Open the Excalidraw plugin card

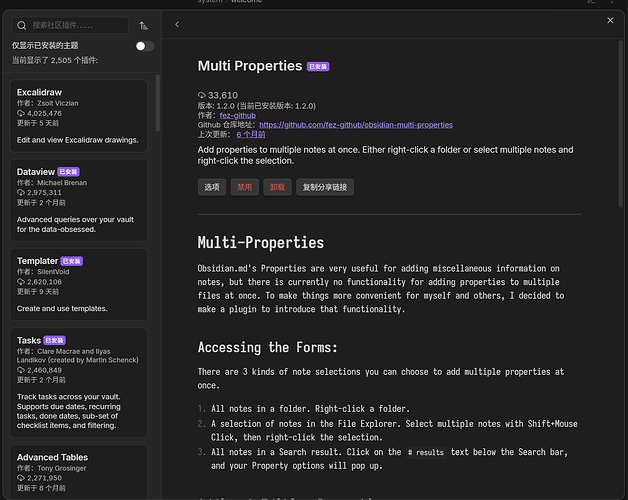click(78, 116)
